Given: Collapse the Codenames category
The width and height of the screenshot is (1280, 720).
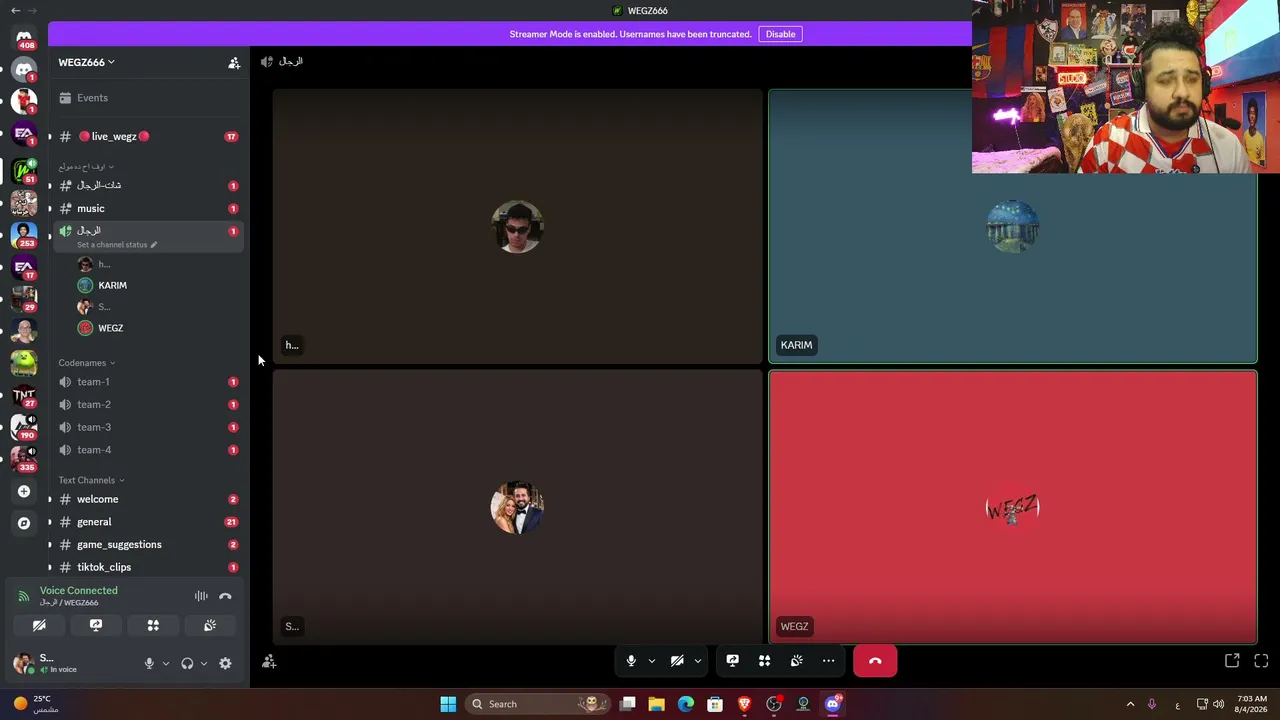Looking at the screenshot, I should pyautogui.click(x=86, y=363).
